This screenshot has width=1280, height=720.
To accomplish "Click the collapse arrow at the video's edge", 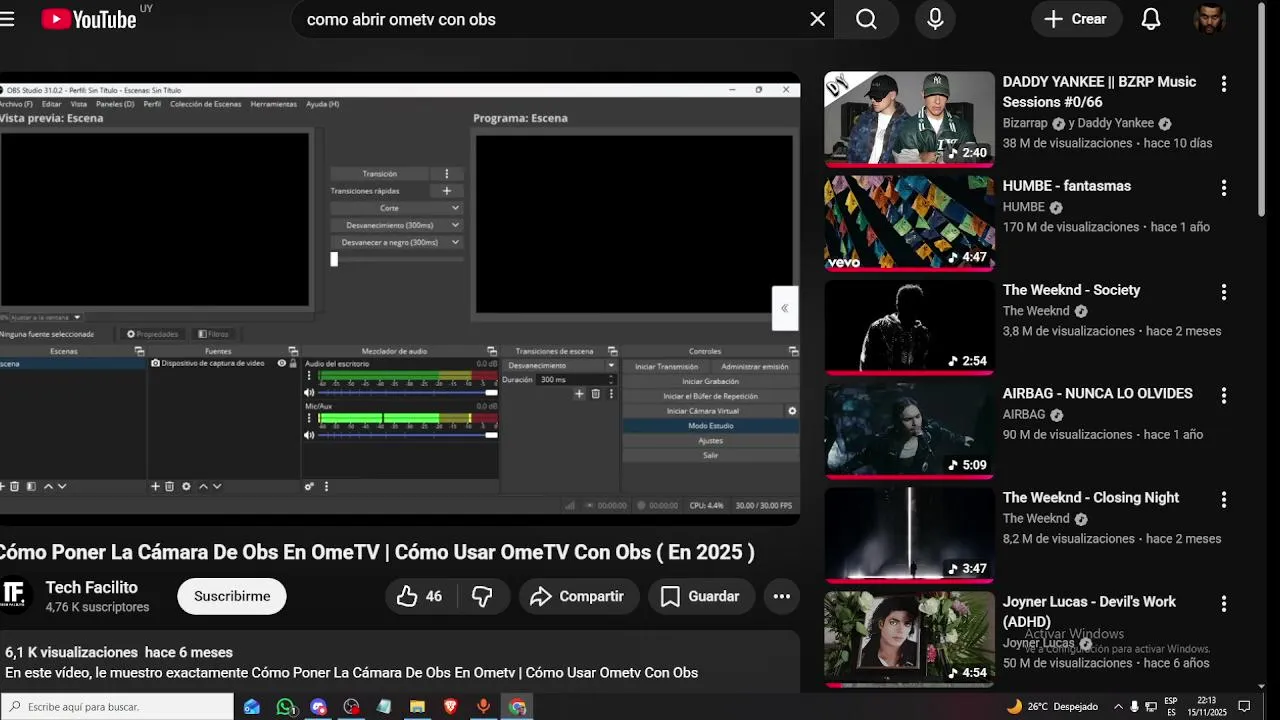I will pyautogui.click(x=784, y=308).
